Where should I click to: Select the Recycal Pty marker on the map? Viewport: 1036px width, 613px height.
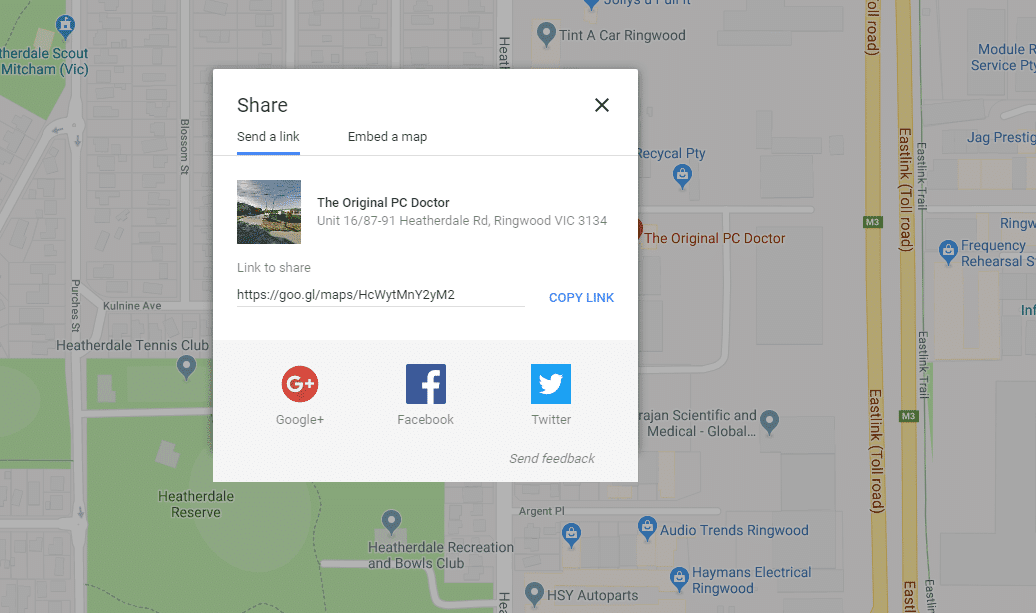[683, 176]
